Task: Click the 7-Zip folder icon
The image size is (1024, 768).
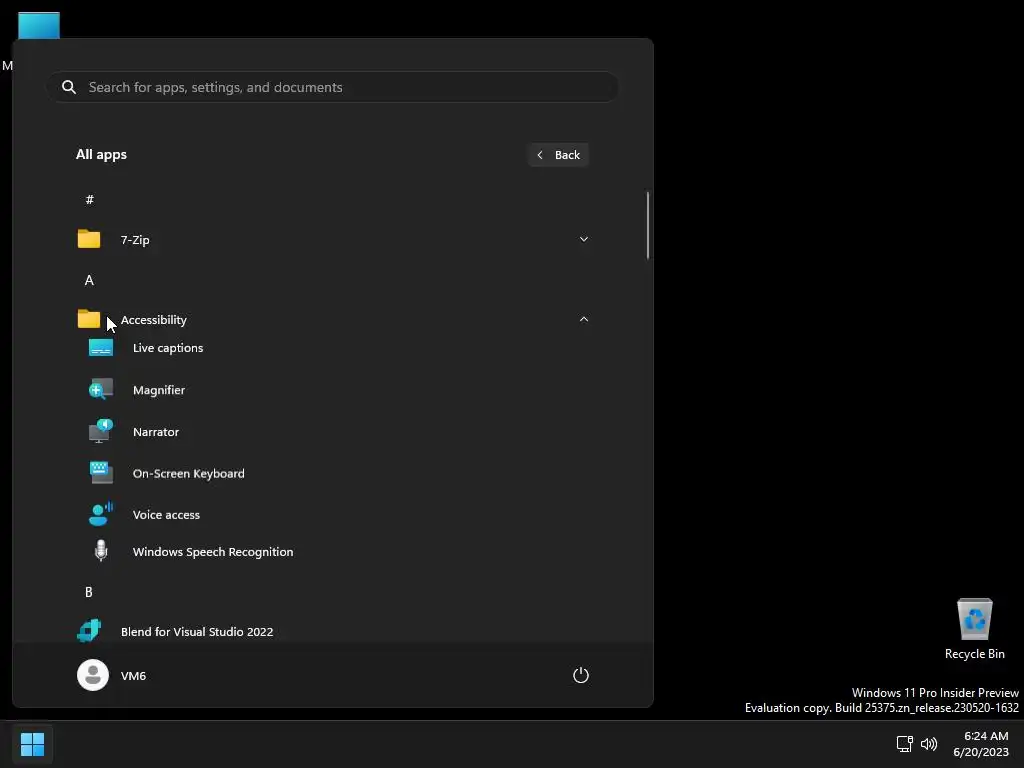Action: pyautogui.click(x=89, y=239)
